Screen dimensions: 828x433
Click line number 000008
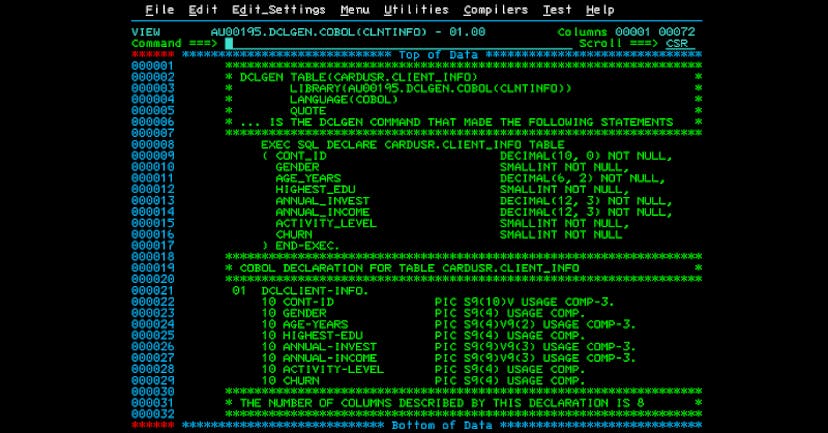153,145
